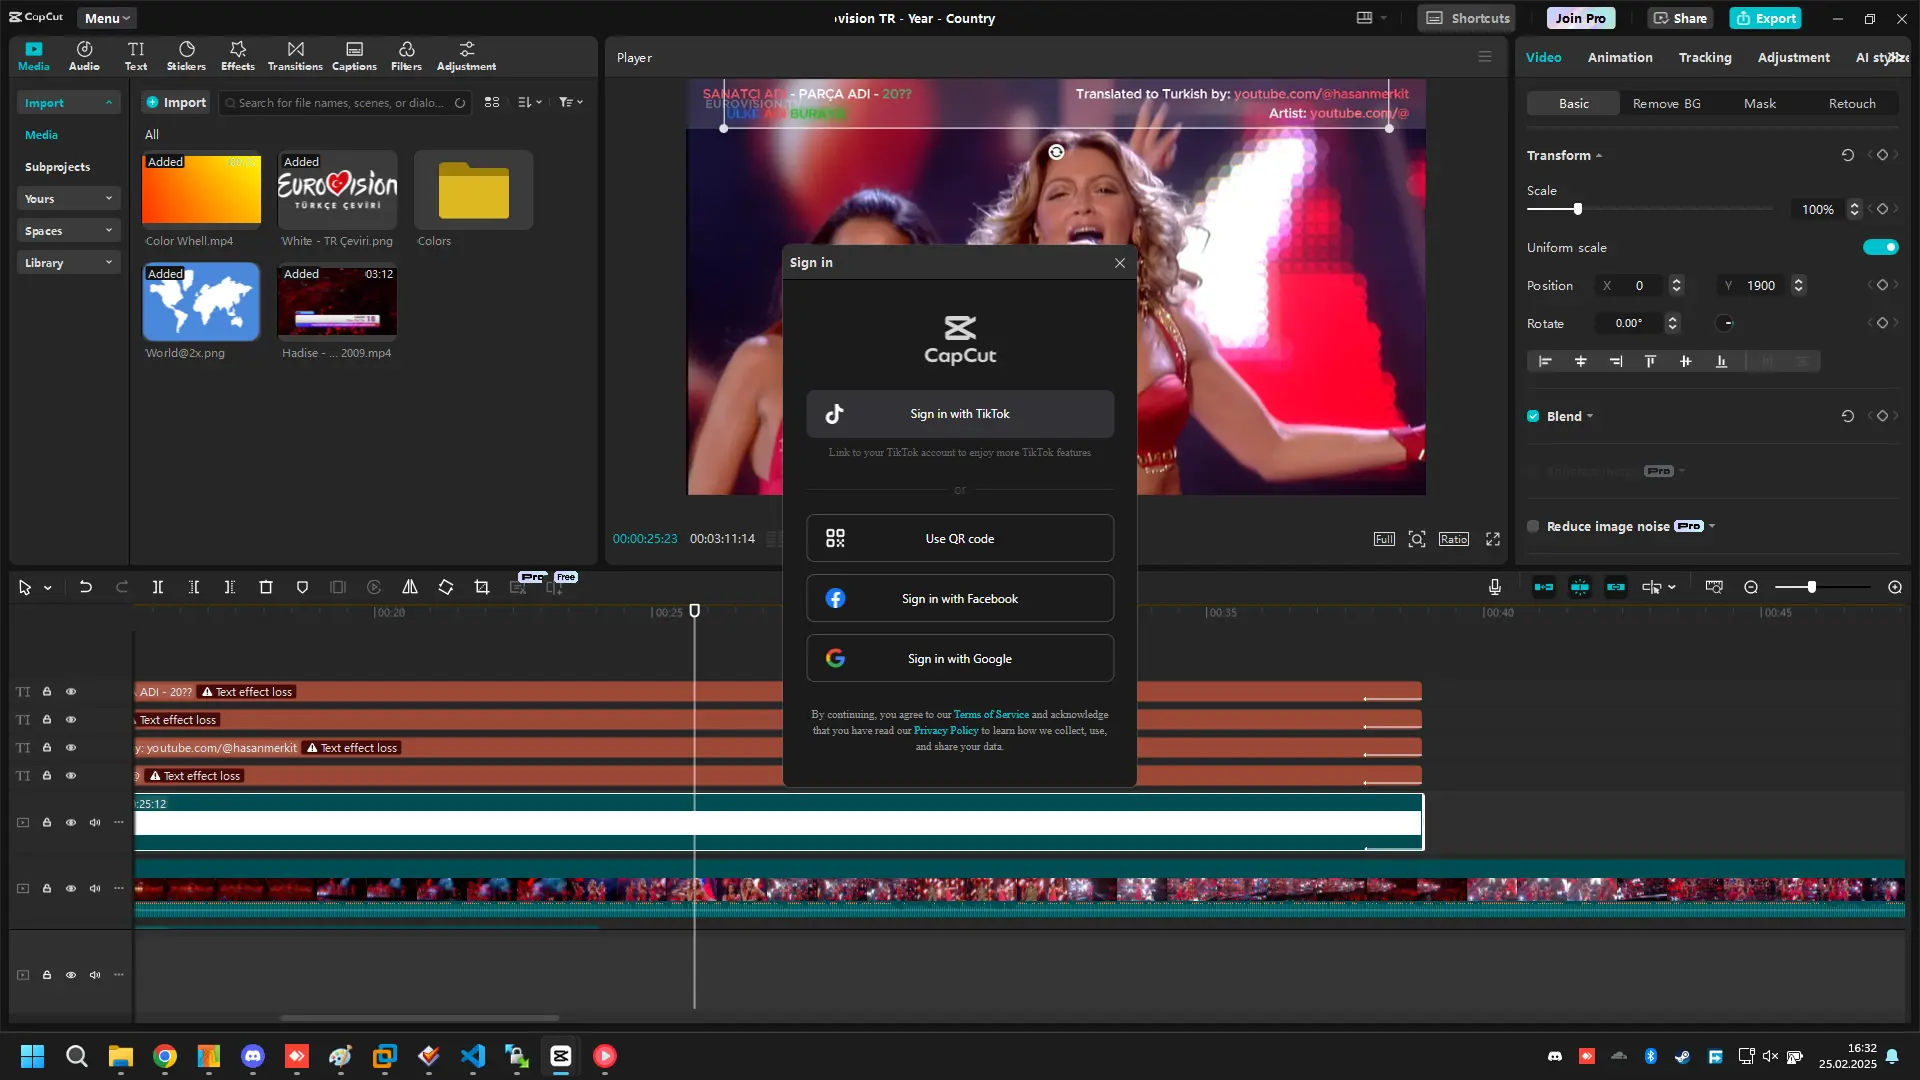Image resolution: width=1920 pixels, height=1080 pixels.
Task: Click Sign in with Google
Action: click(960, 659)
